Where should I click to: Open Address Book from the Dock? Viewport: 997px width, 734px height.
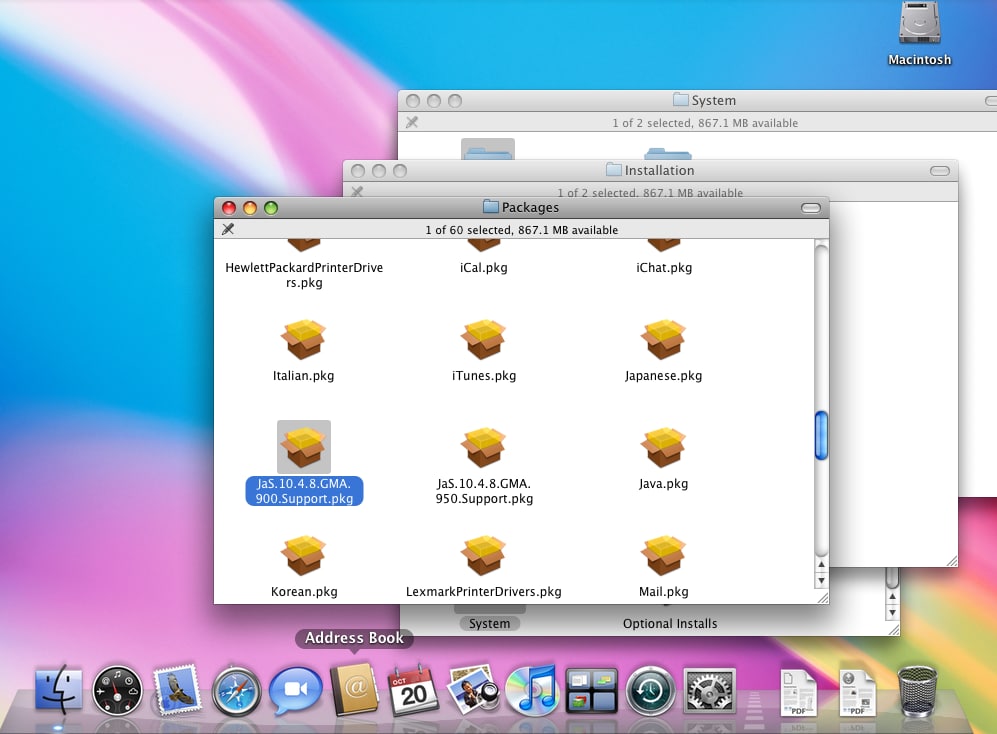354,689
